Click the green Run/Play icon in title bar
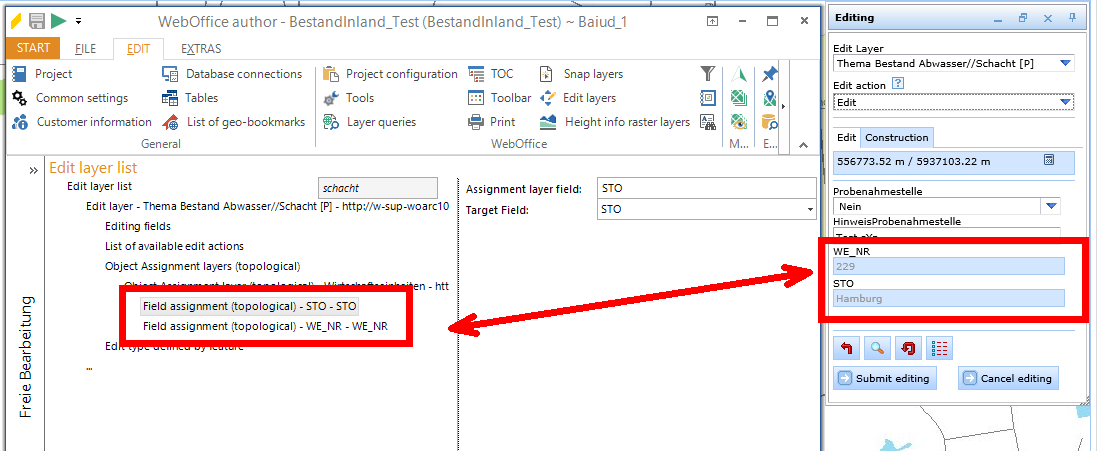 (x=59, y=21)
